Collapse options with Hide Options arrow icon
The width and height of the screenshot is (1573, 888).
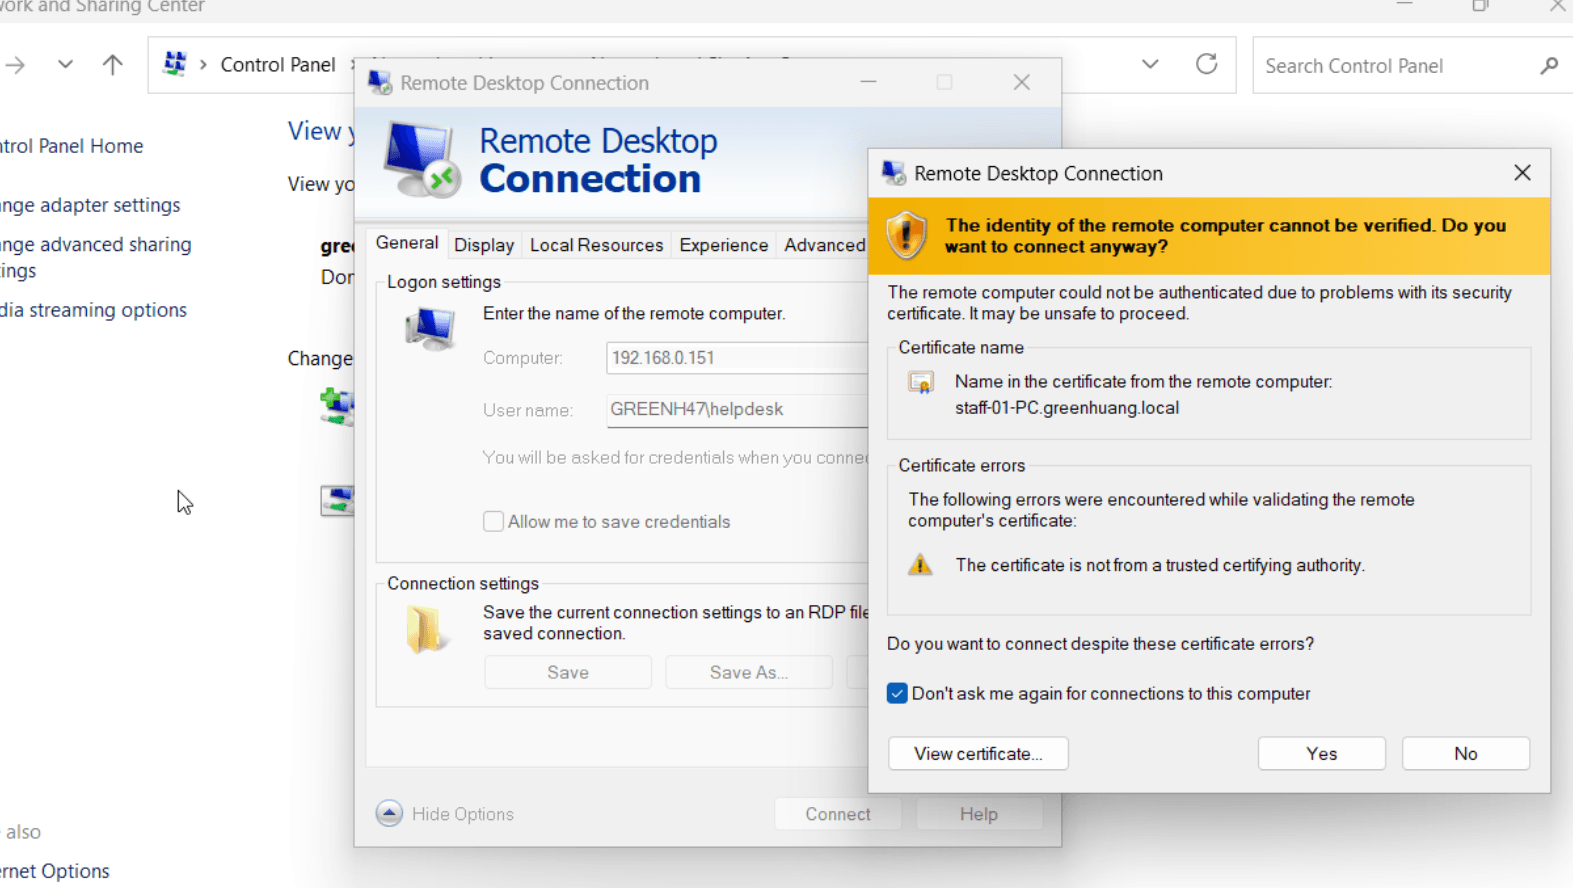(x=389, y=813)
